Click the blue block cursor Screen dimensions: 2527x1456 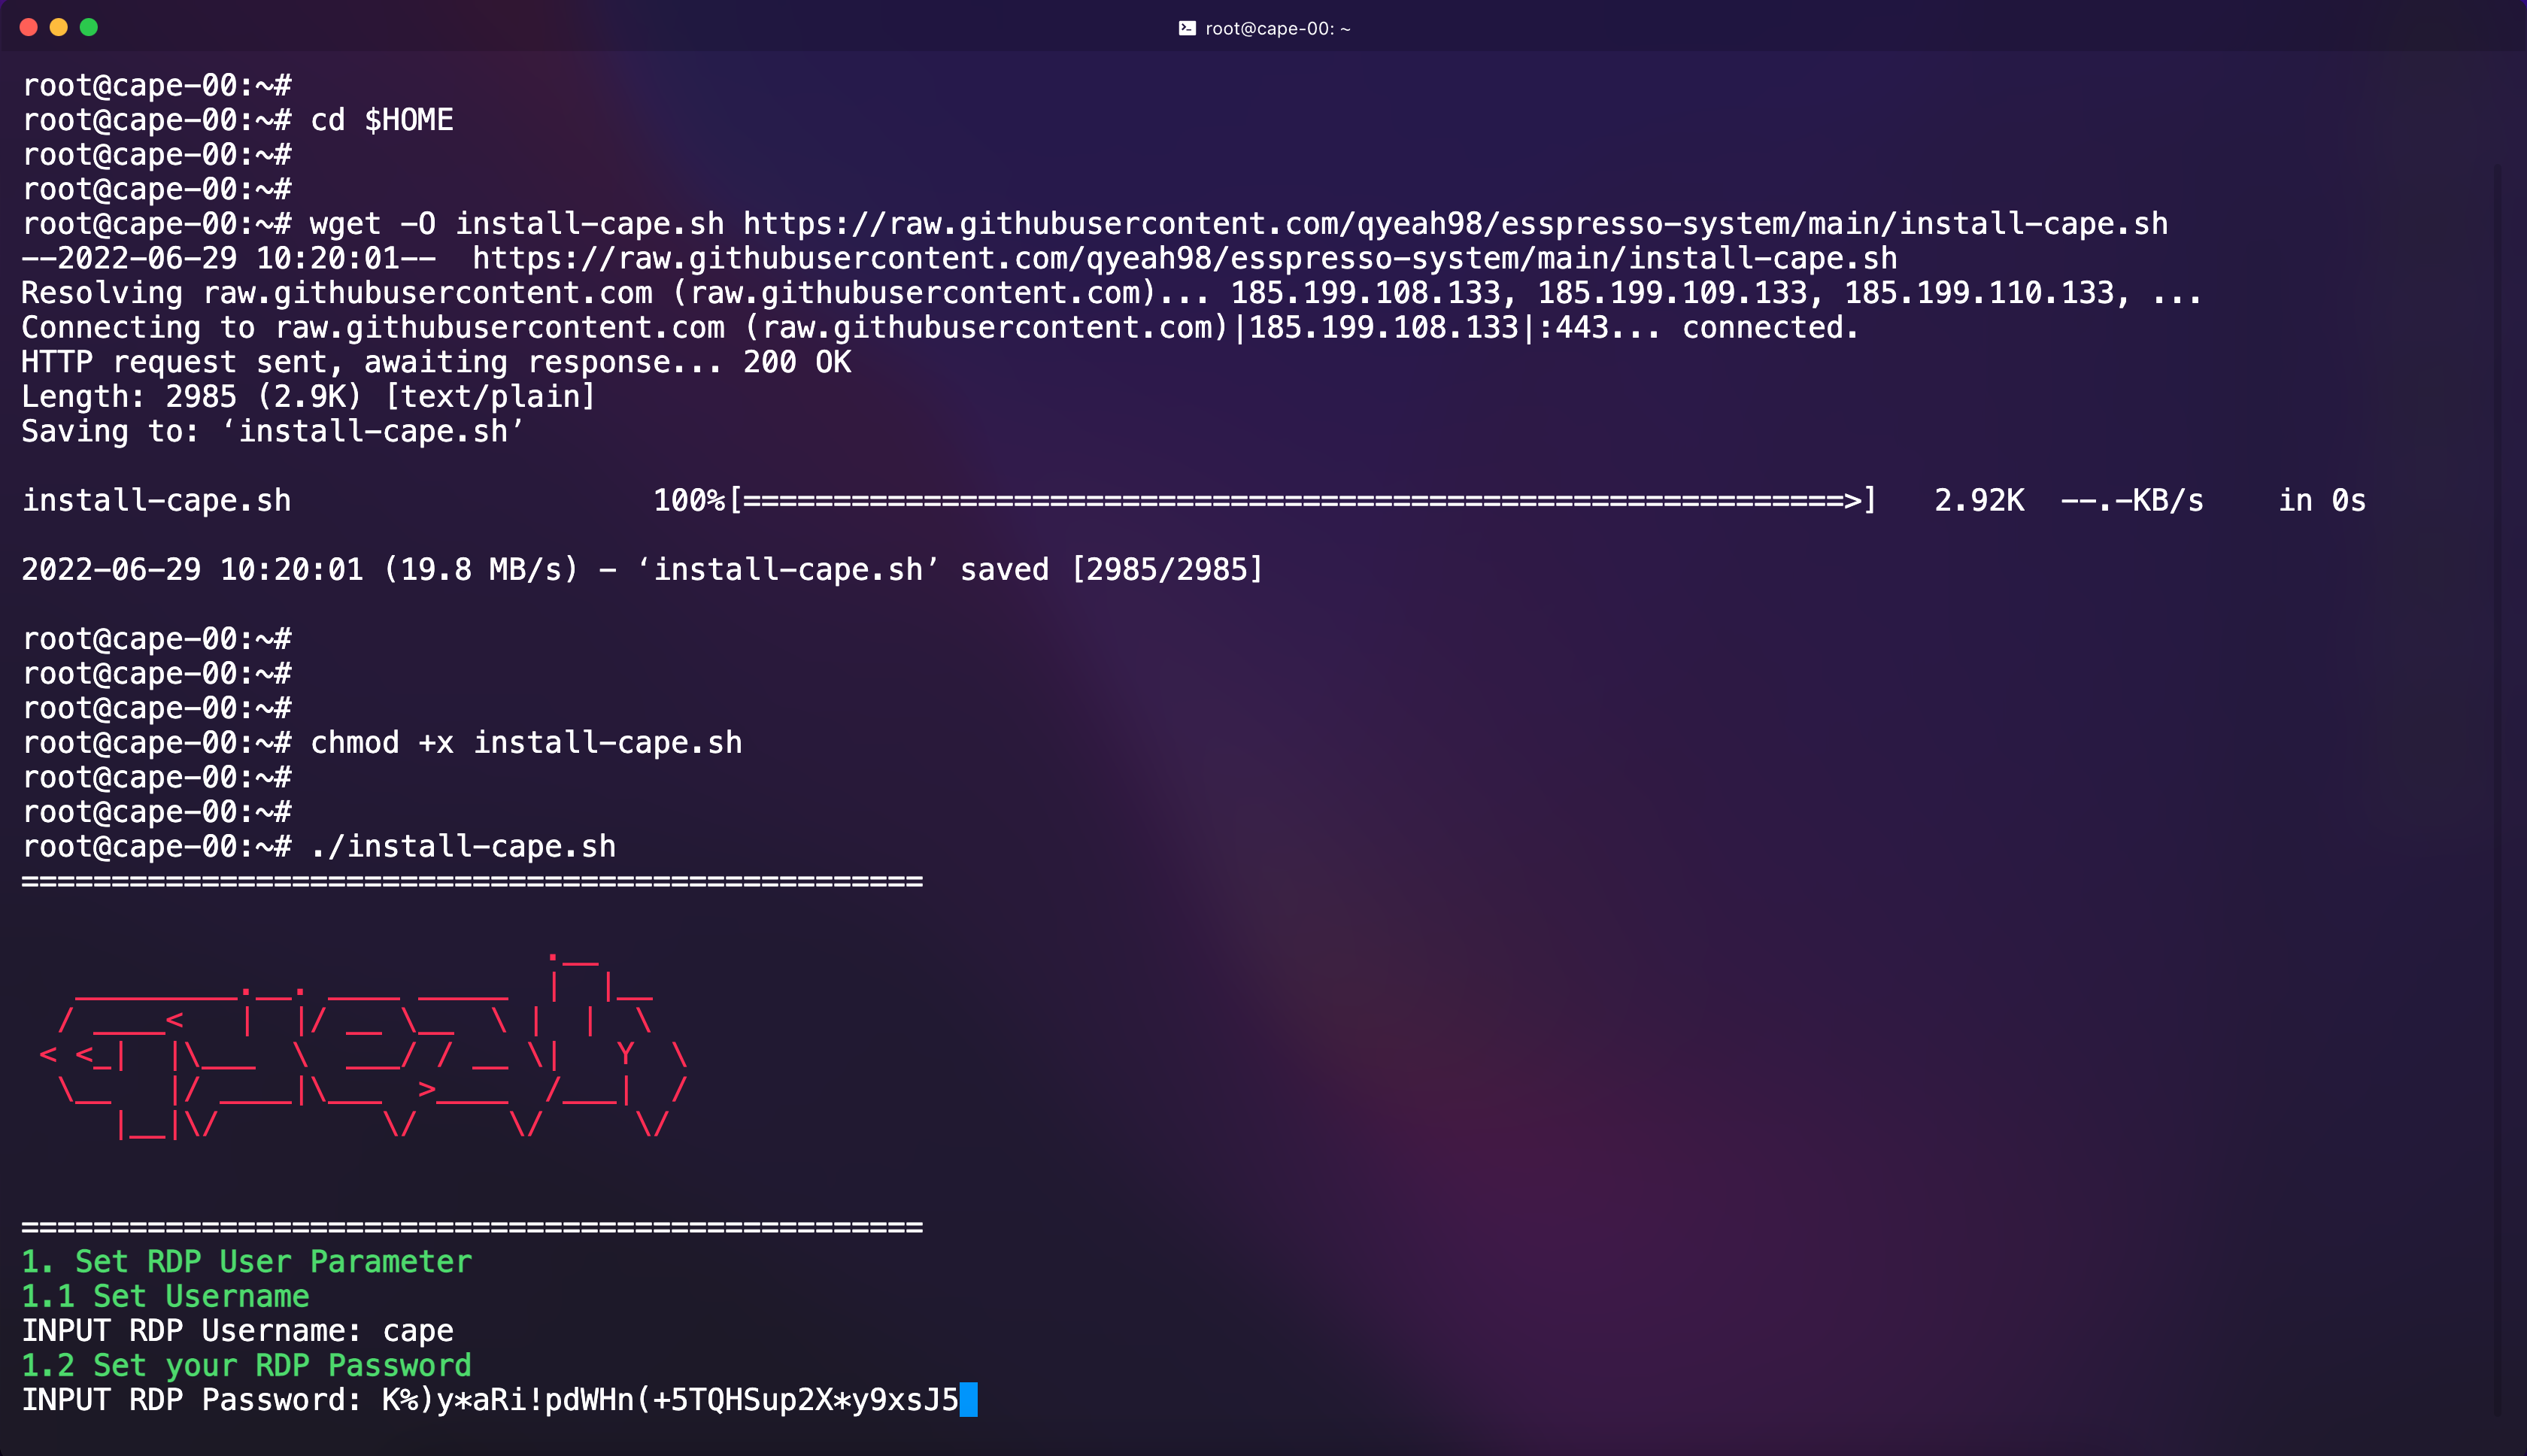968,1400
